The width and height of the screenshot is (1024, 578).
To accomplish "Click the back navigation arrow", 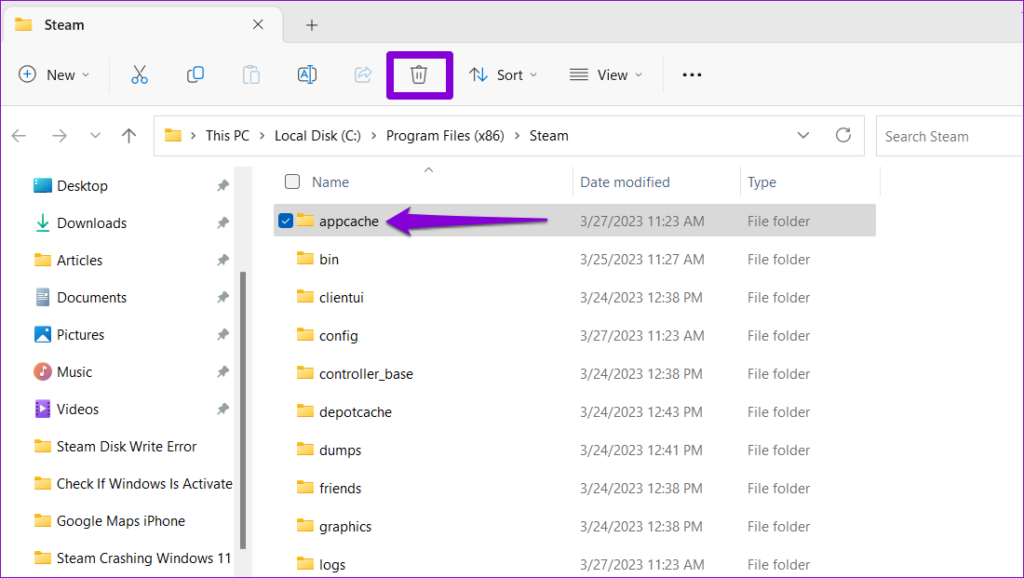I will coord(18,135).
